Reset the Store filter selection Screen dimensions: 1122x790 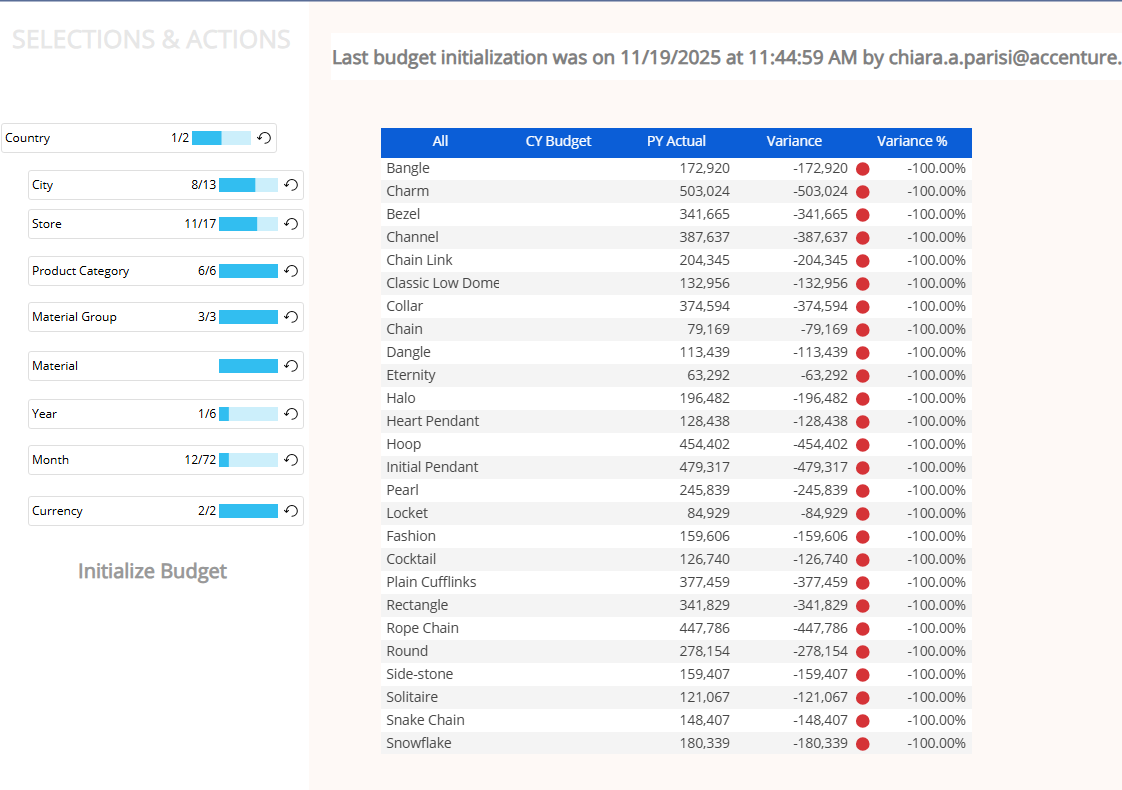tap(291, 224)
